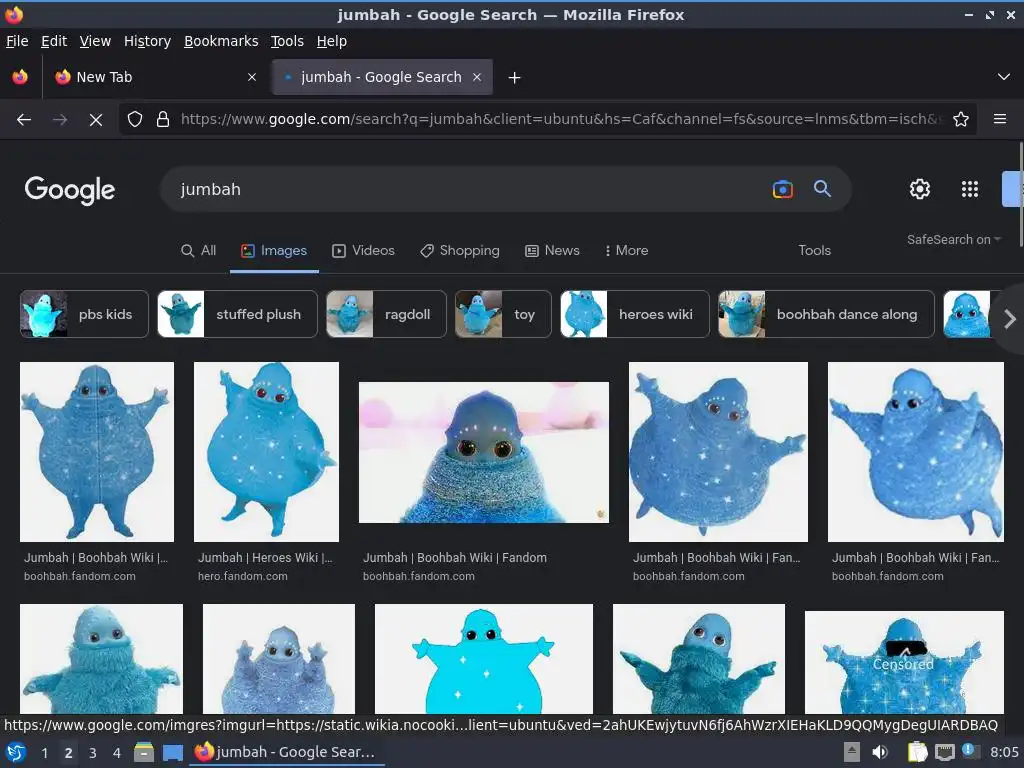Open the Edit menu
The image size is (1024, 768).
[x=54, y=41]
